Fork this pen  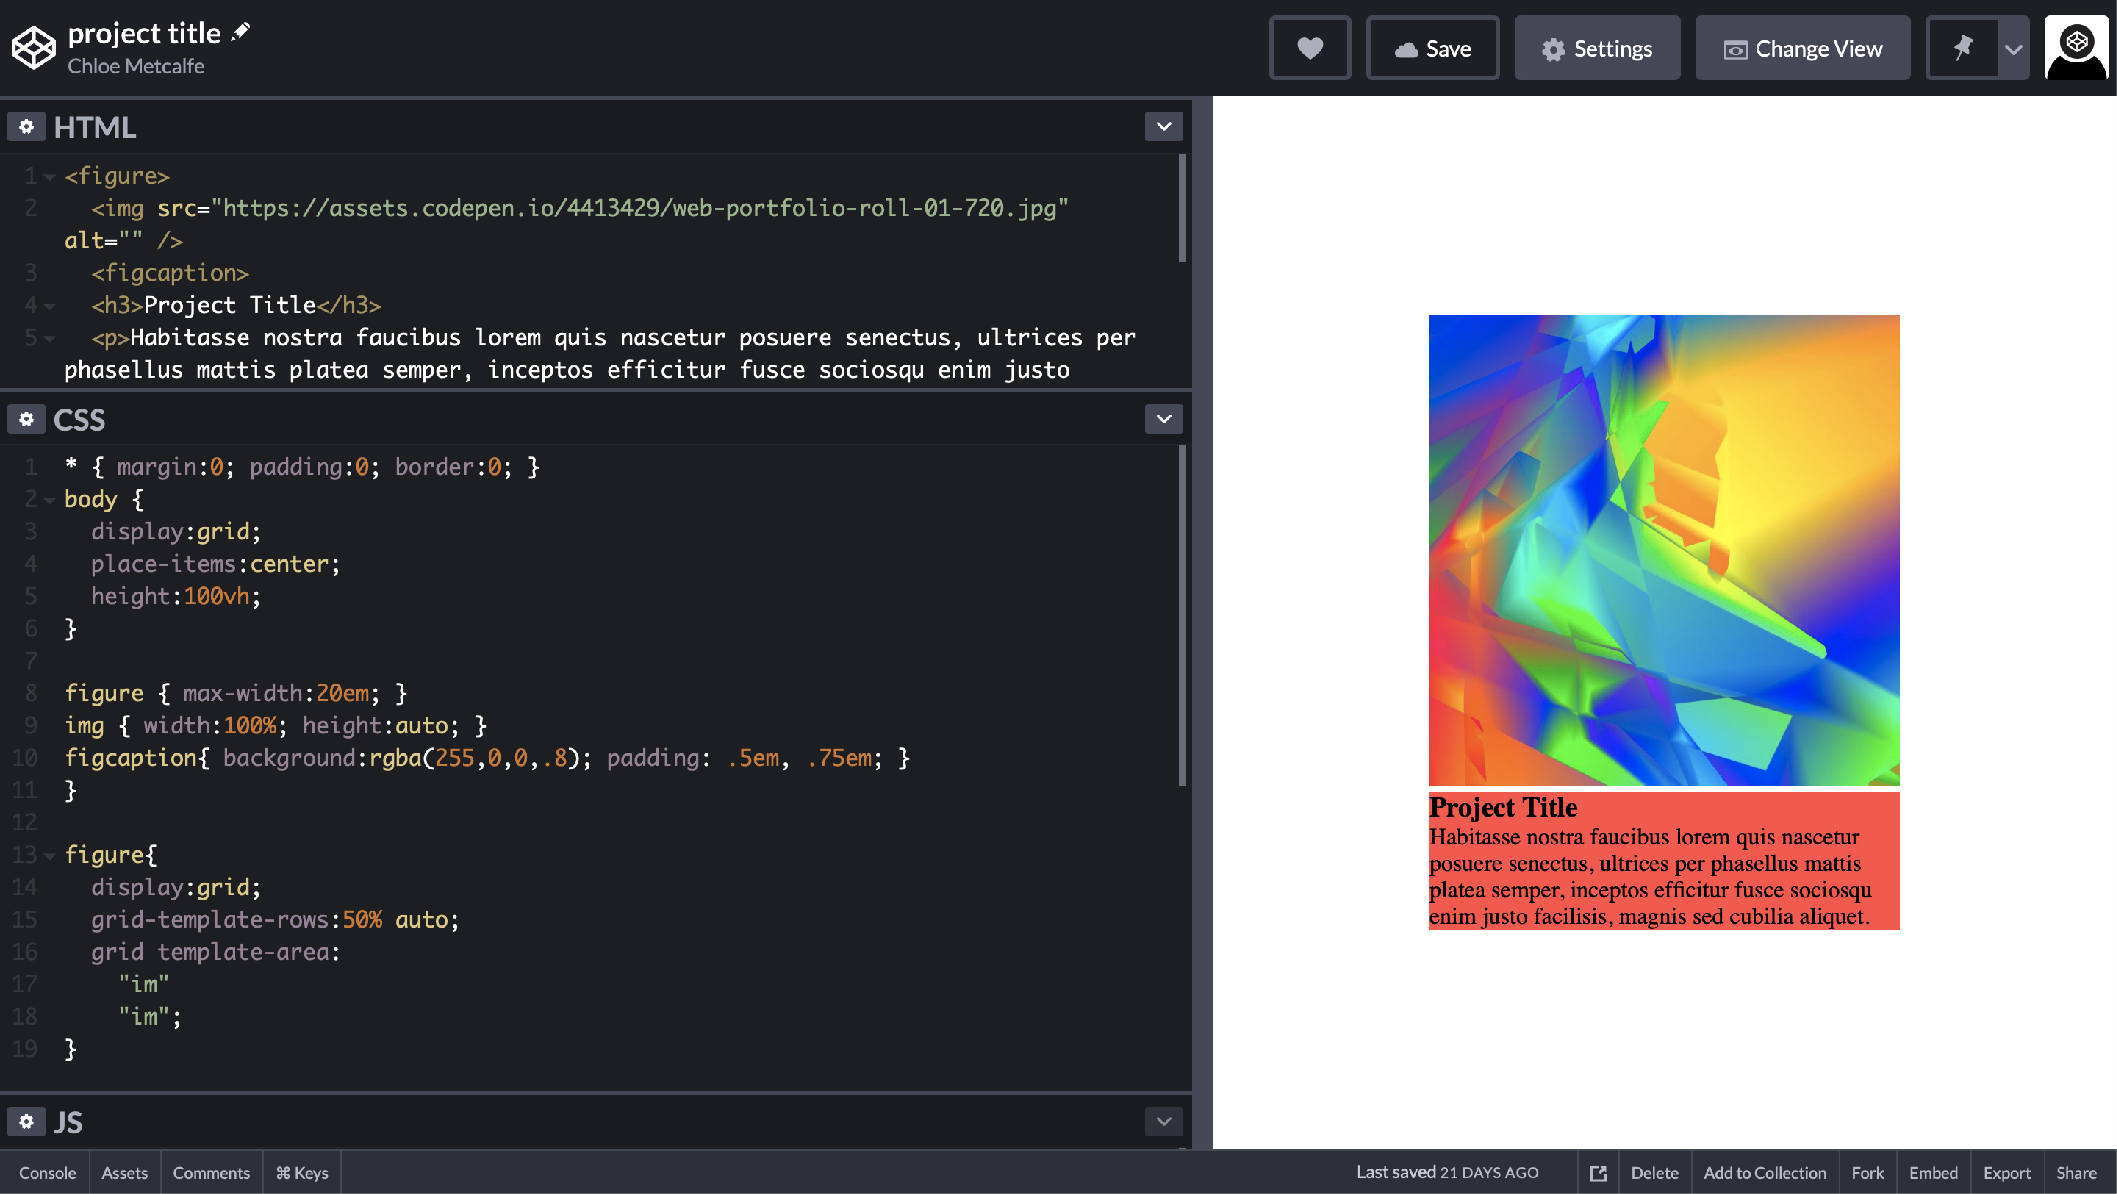[x=1868, y=1172]
